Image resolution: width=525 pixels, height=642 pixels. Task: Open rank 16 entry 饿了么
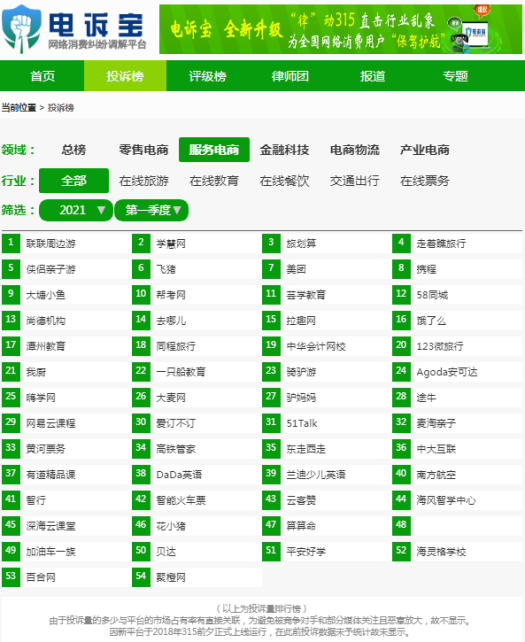[x=431, y=321]
